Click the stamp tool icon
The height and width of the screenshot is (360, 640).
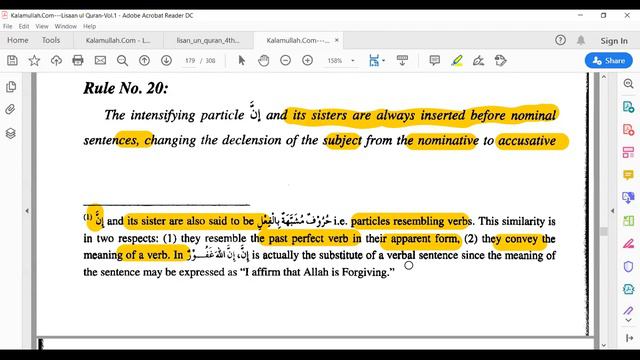(x=500, y=60)
